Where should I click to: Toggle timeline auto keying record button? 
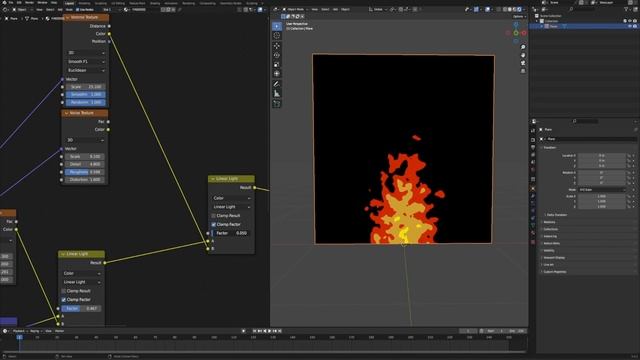point(244,331)
